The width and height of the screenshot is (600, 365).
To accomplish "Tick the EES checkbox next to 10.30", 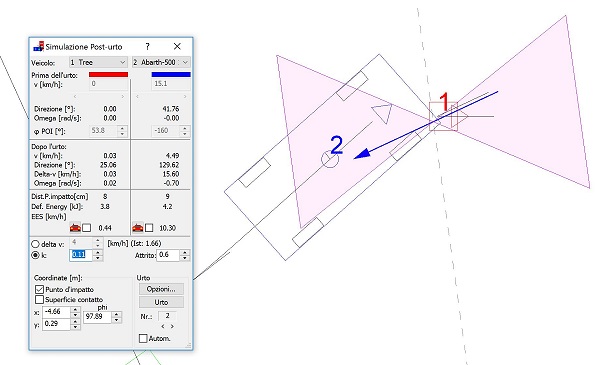I will 149,228.
